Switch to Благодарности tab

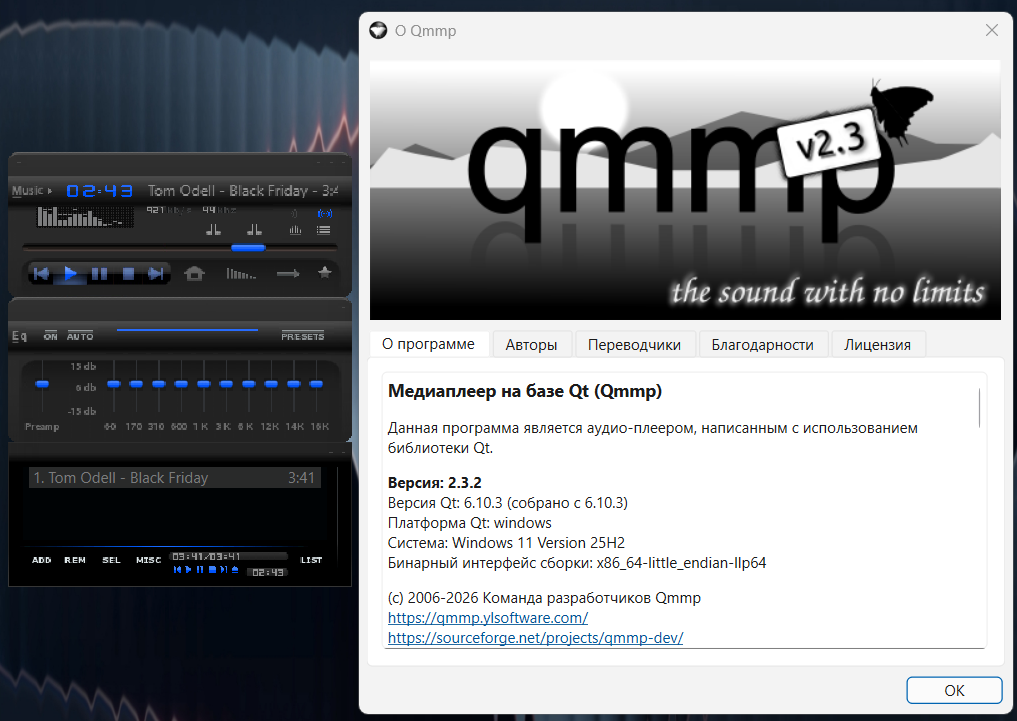(x=762, y=345)
